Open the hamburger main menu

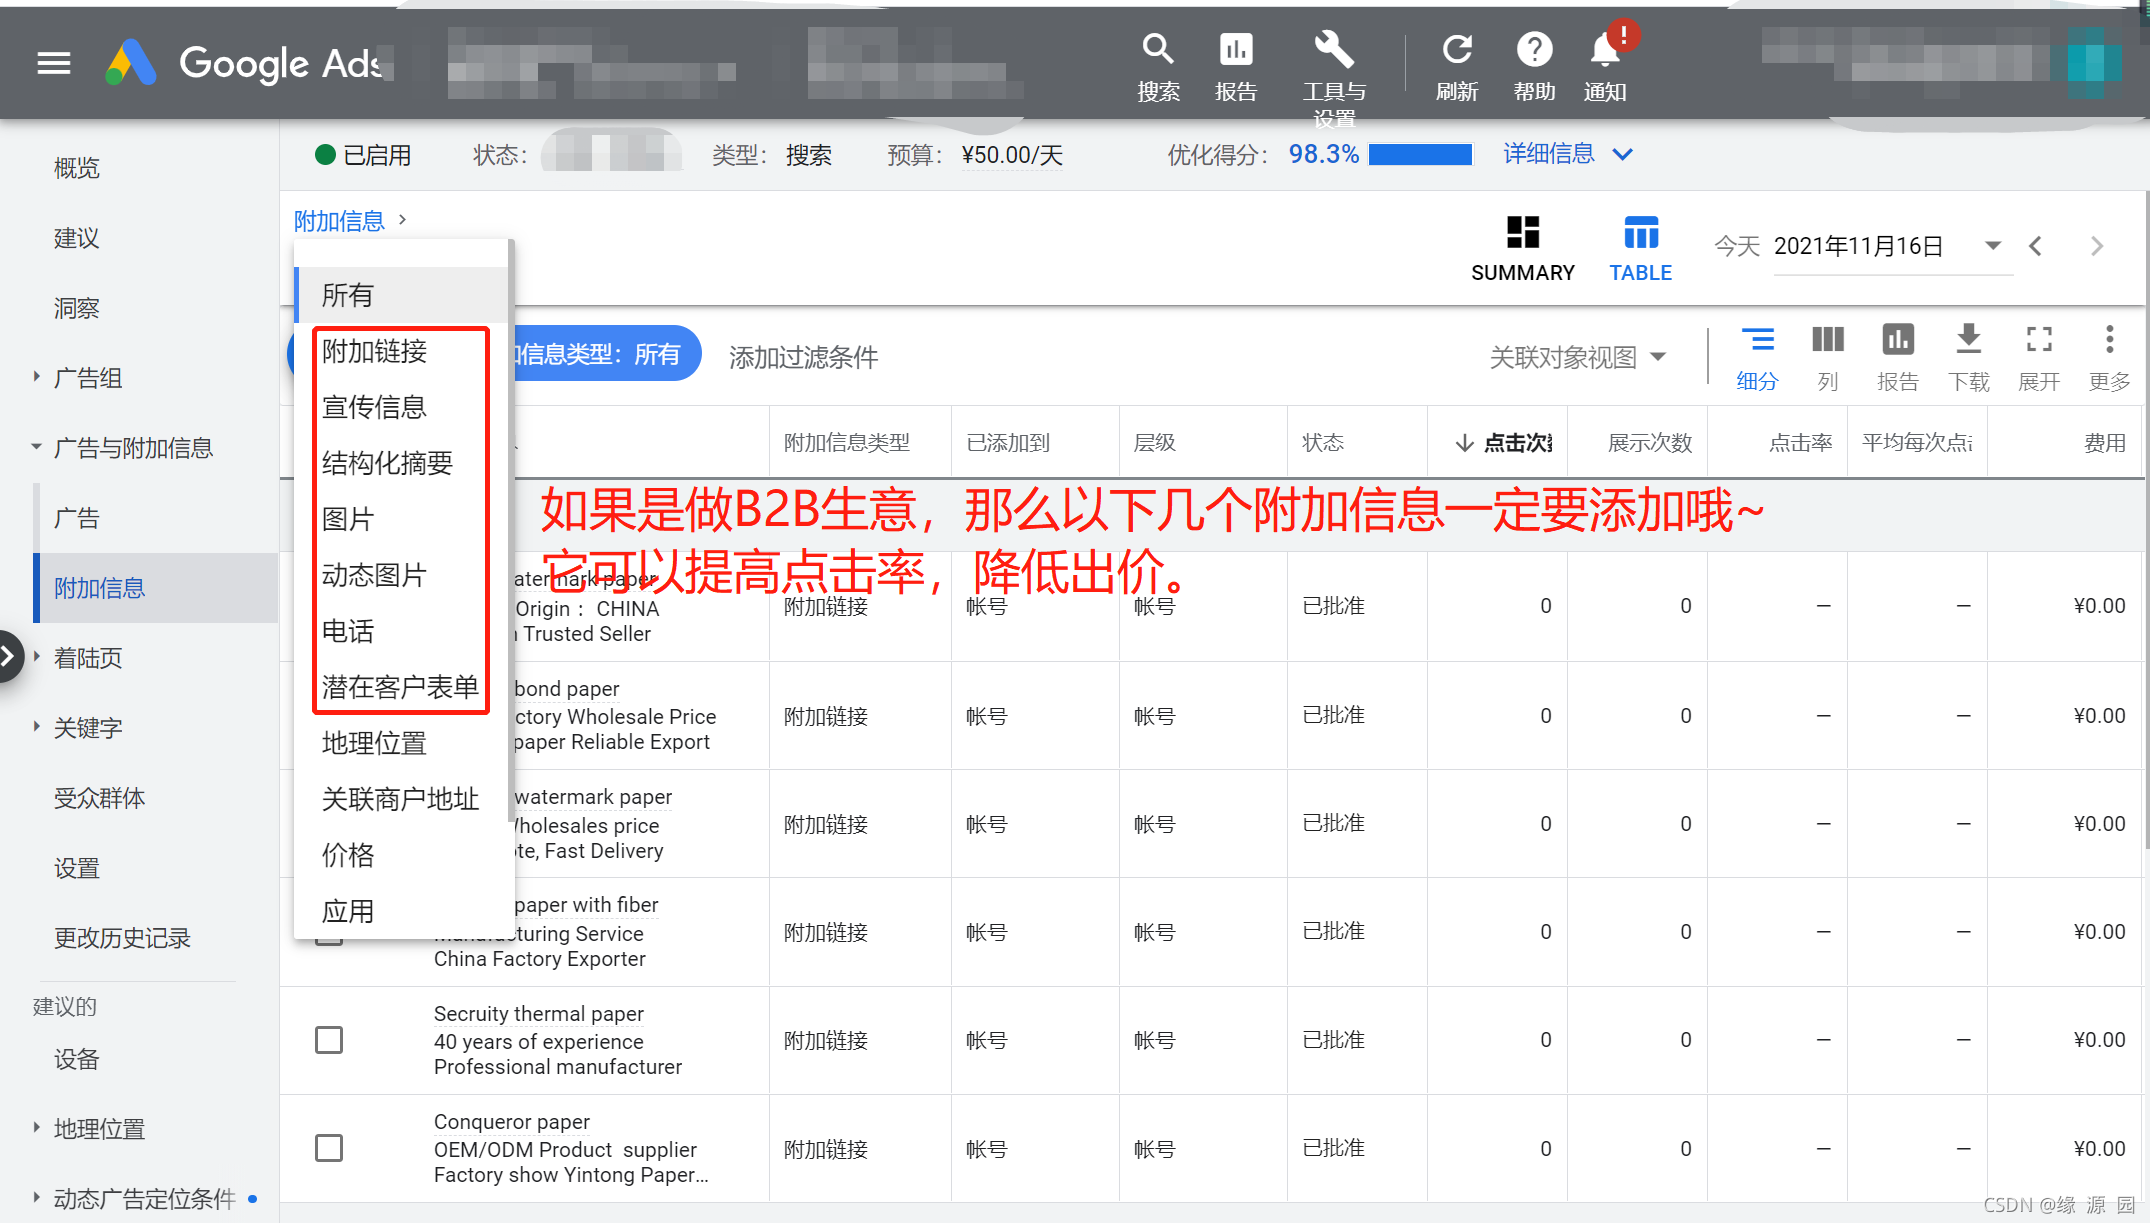click(54, 64)
